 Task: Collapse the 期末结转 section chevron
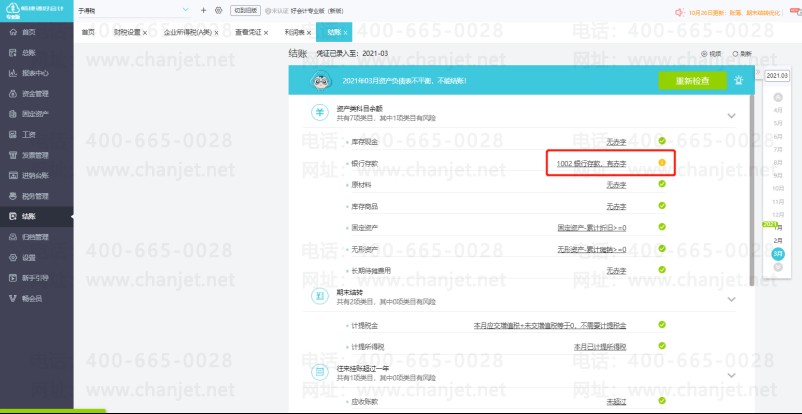click(731, 296)
